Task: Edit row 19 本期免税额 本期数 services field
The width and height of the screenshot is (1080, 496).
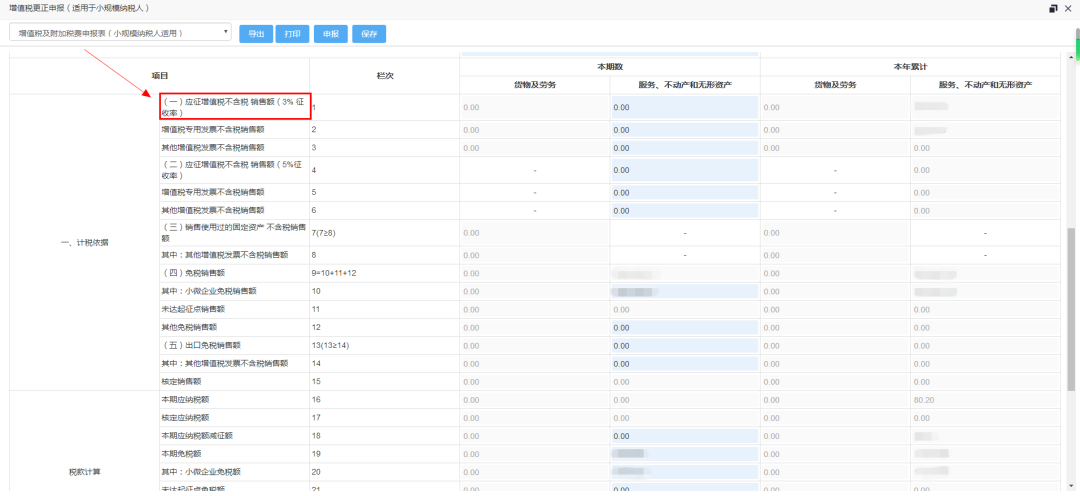Action: 685,453
